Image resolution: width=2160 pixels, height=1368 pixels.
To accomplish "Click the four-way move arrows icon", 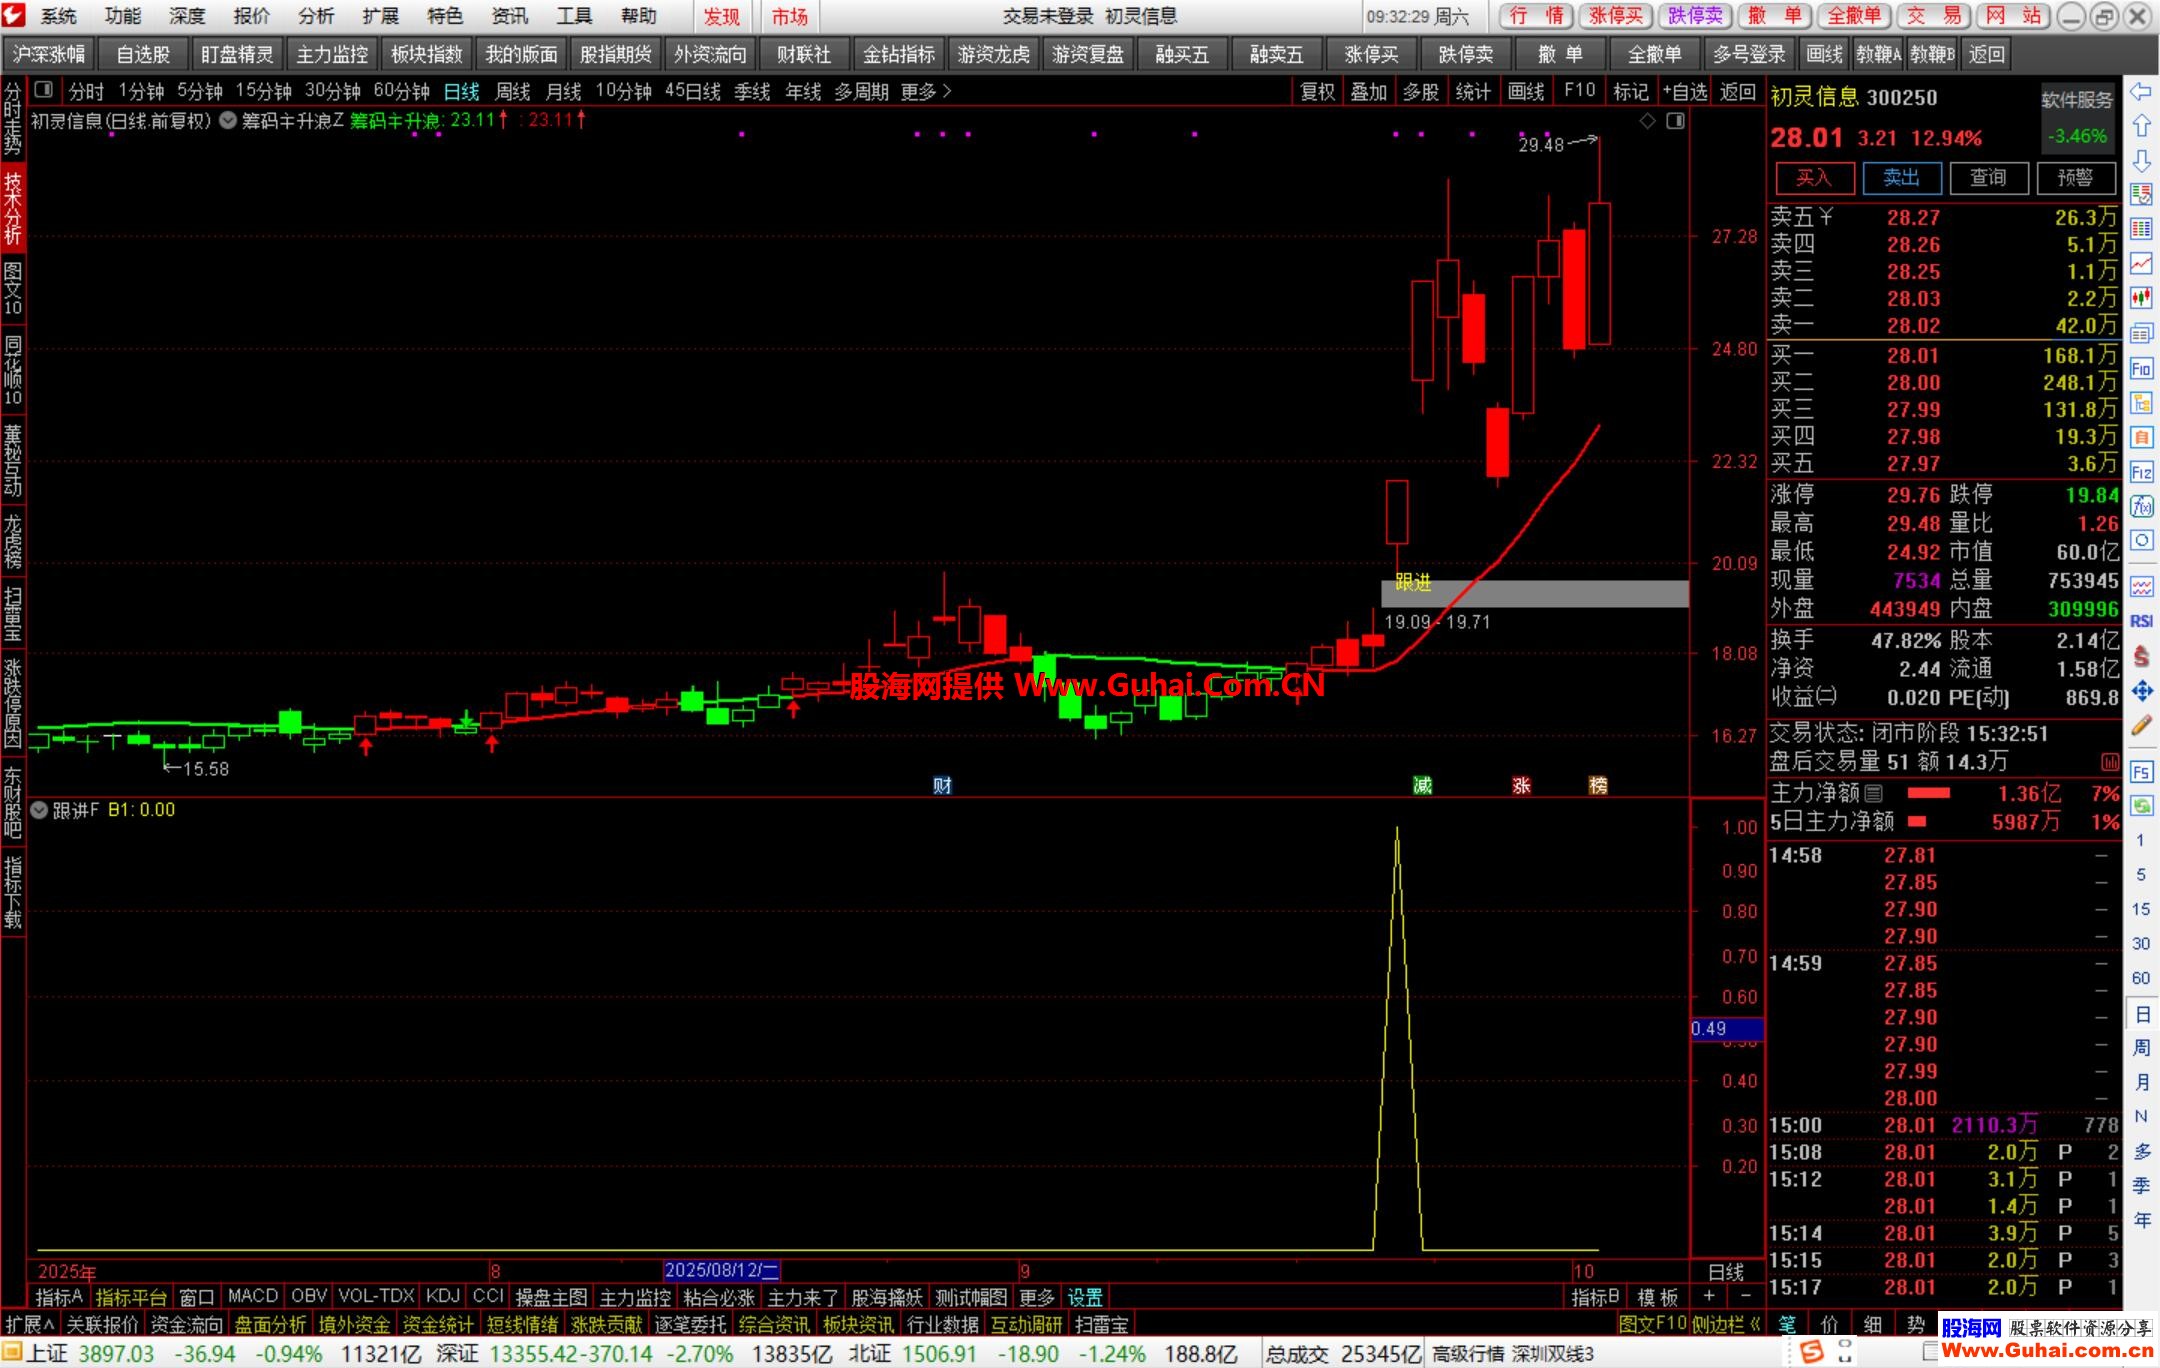I will click(x=2141, y=691).
